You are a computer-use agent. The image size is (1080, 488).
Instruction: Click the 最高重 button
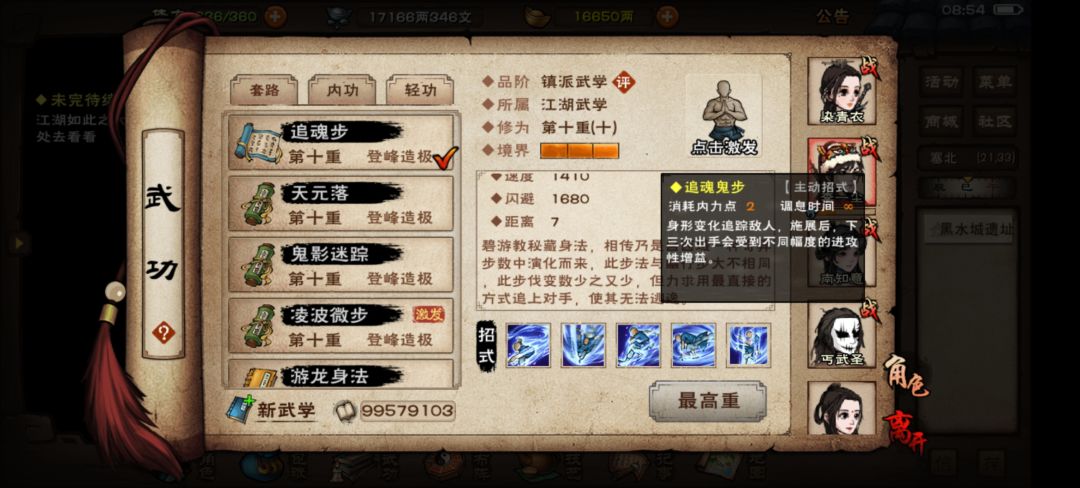tap(708, 401)
